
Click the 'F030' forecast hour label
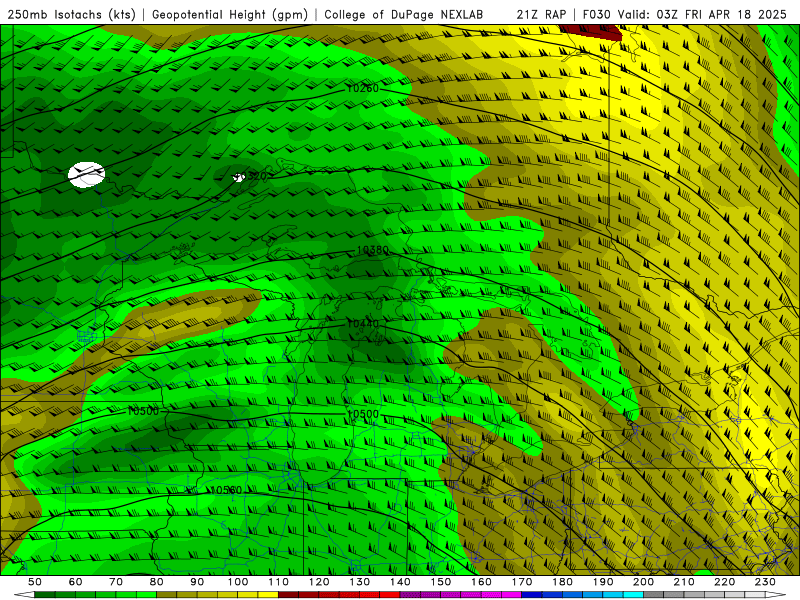click(596, 14)
